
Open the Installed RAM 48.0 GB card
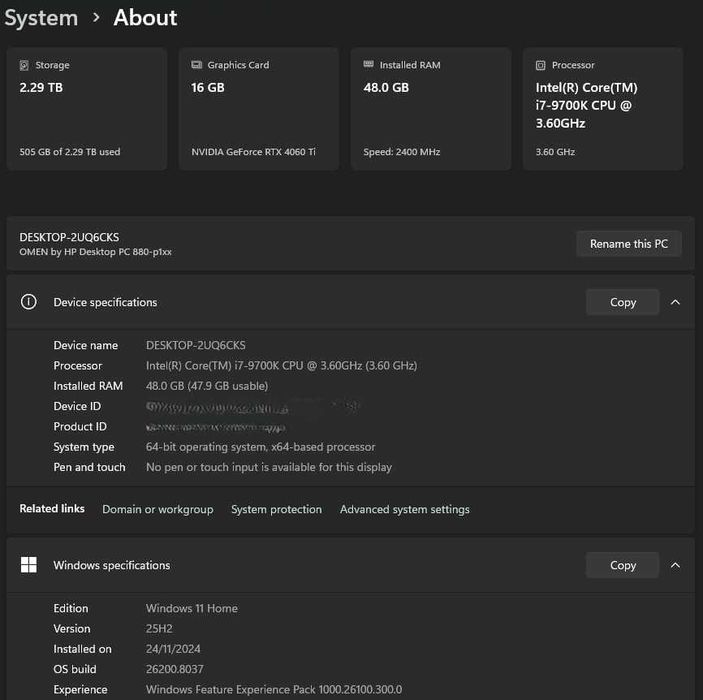(x=431, y=109)
